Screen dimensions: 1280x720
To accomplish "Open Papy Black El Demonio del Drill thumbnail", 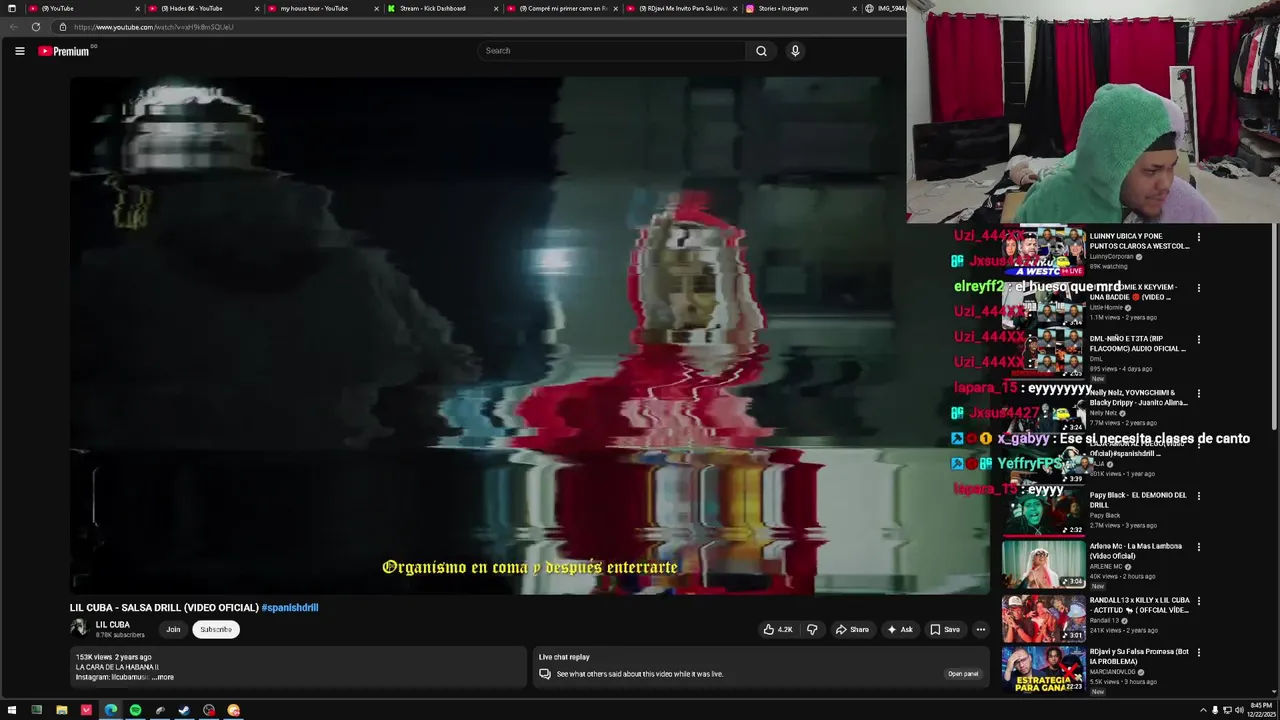I will pos(1044,514).
